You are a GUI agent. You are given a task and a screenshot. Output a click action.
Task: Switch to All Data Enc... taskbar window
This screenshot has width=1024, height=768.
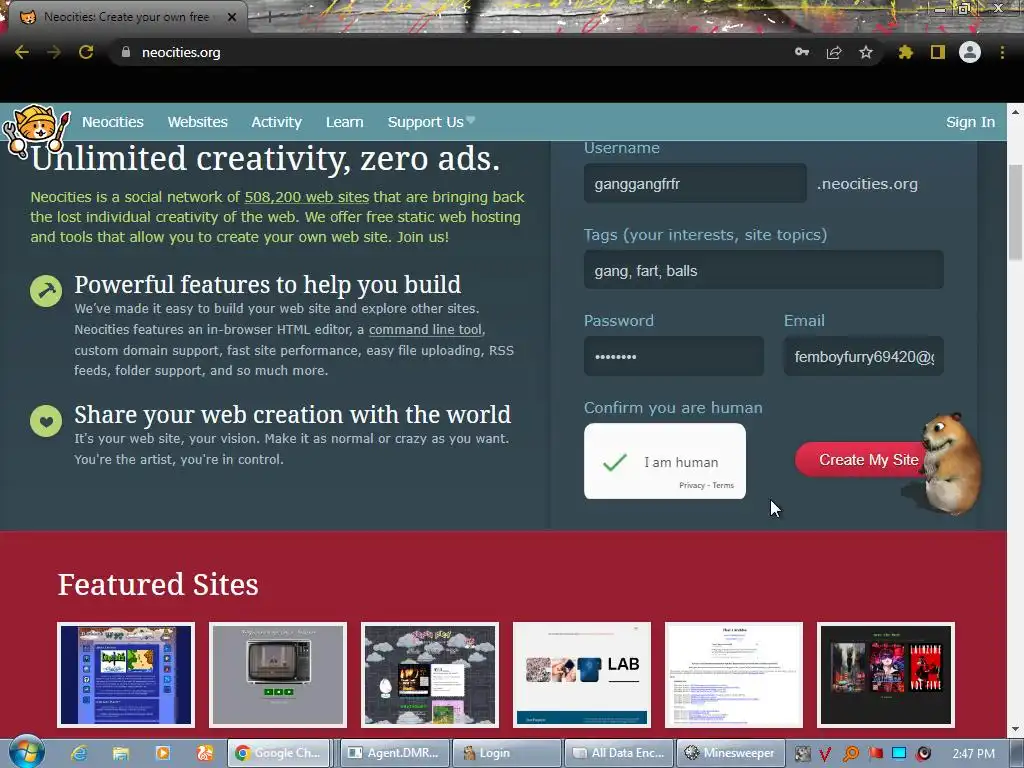(619, 753)
